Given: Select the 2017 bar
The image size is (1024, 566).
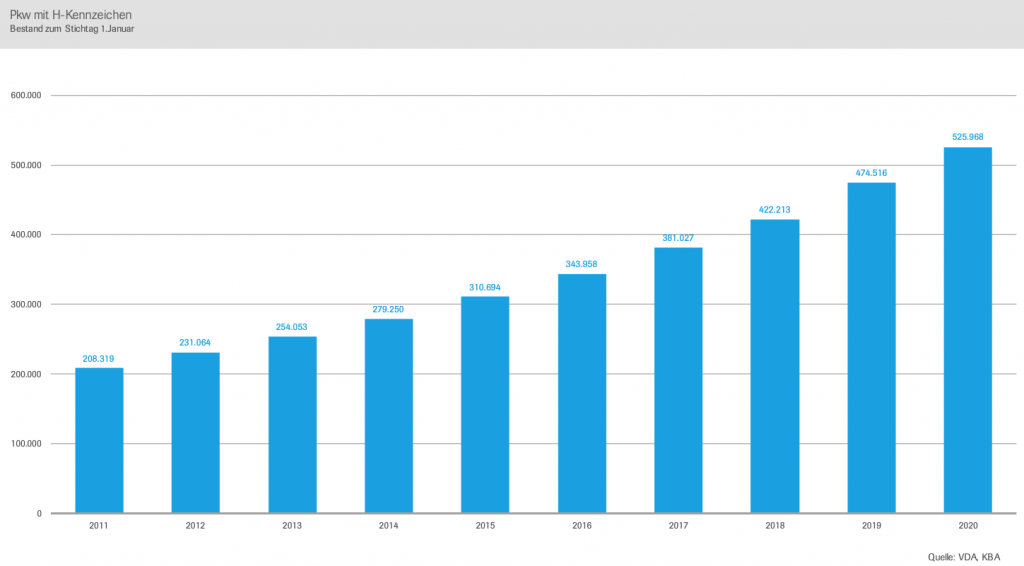Looking at the screenshot, I should point(679,381).
